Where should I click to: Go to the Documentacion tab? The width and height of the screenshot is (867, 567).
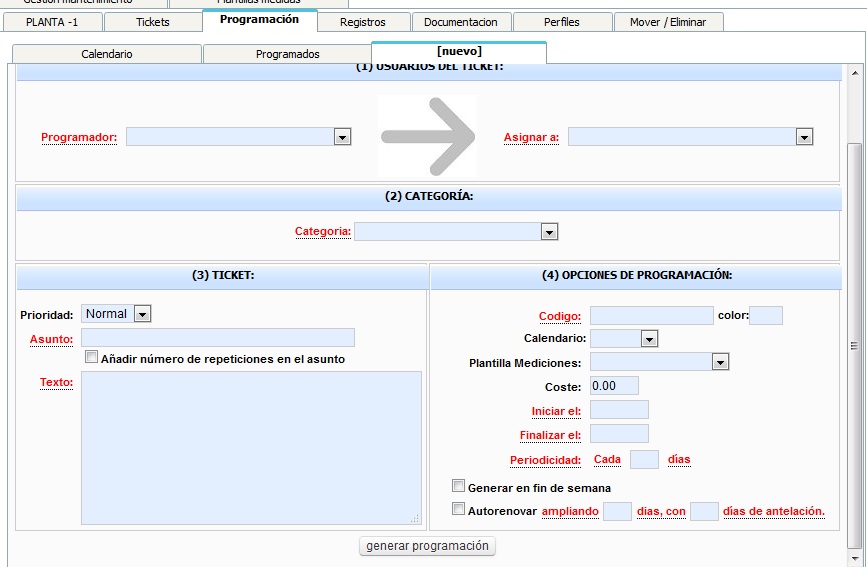[461, 22]
